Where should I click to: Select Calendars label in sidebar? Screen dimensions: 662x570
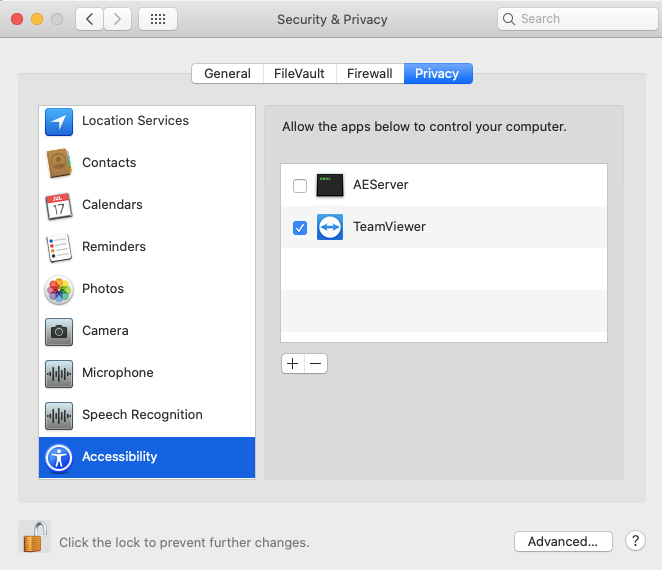(x=112, y=204)
